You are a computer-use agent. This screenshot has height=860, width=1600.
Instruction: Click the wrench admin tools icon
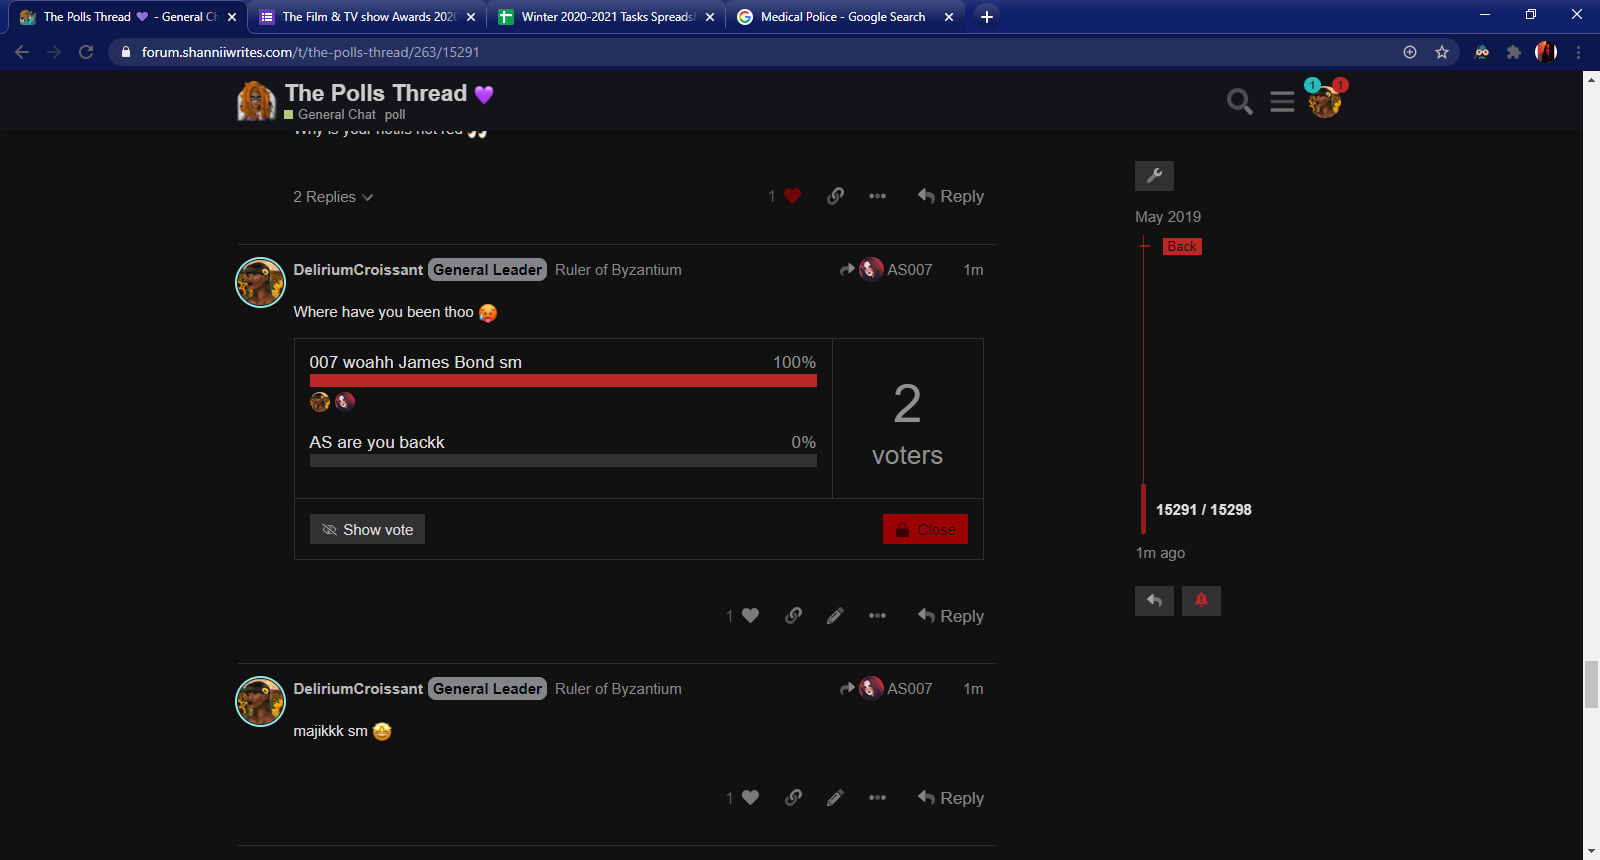(1154, 176)
